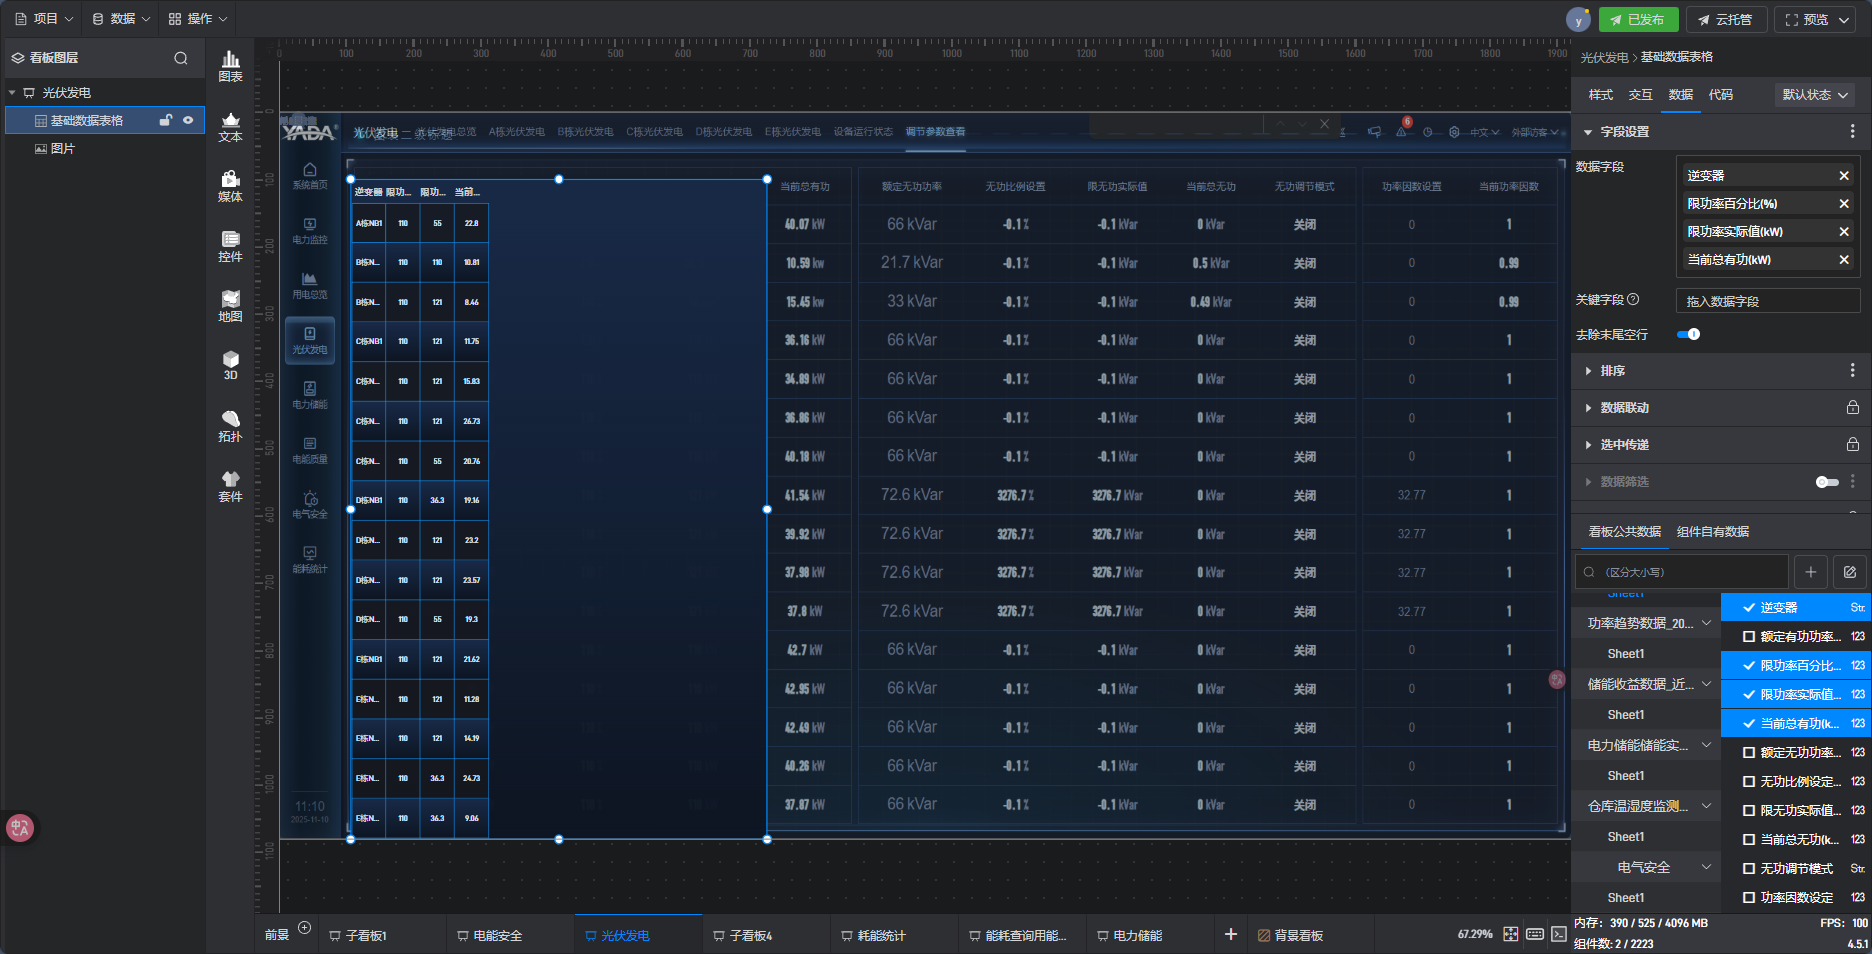Open the 媒体 media components
This screenshot has width=1872, height=954.
click(x=230, y=186)
